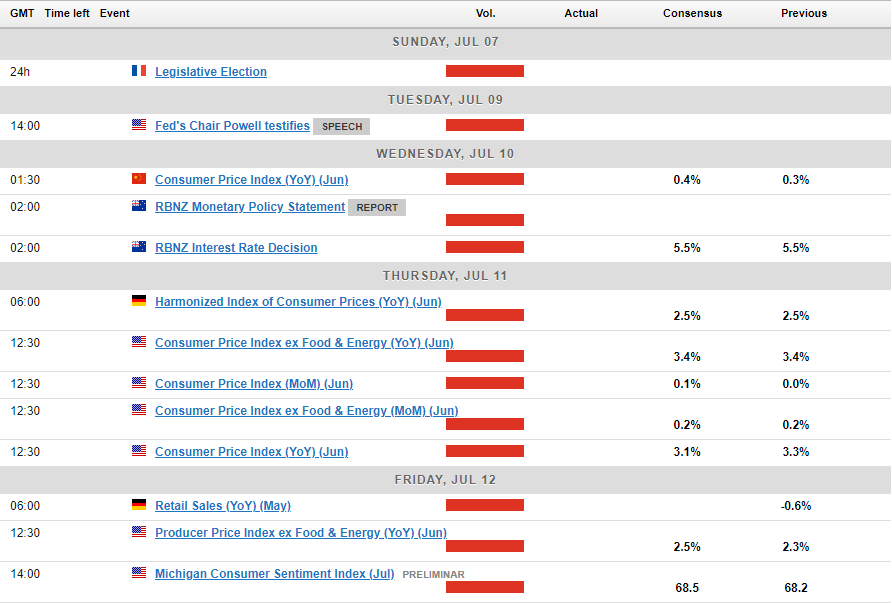This screenshot has width=892, height=603.
Task: Open Michigan Consumer Sentiment Index (Jul) link
Action: pyautogui.click(x=275, y=574)
